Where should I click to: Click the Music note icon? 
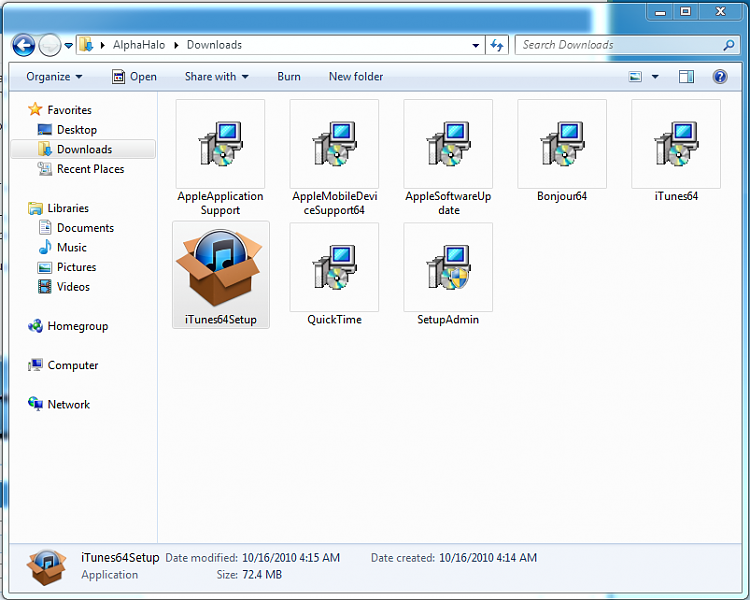pos(44,247)
